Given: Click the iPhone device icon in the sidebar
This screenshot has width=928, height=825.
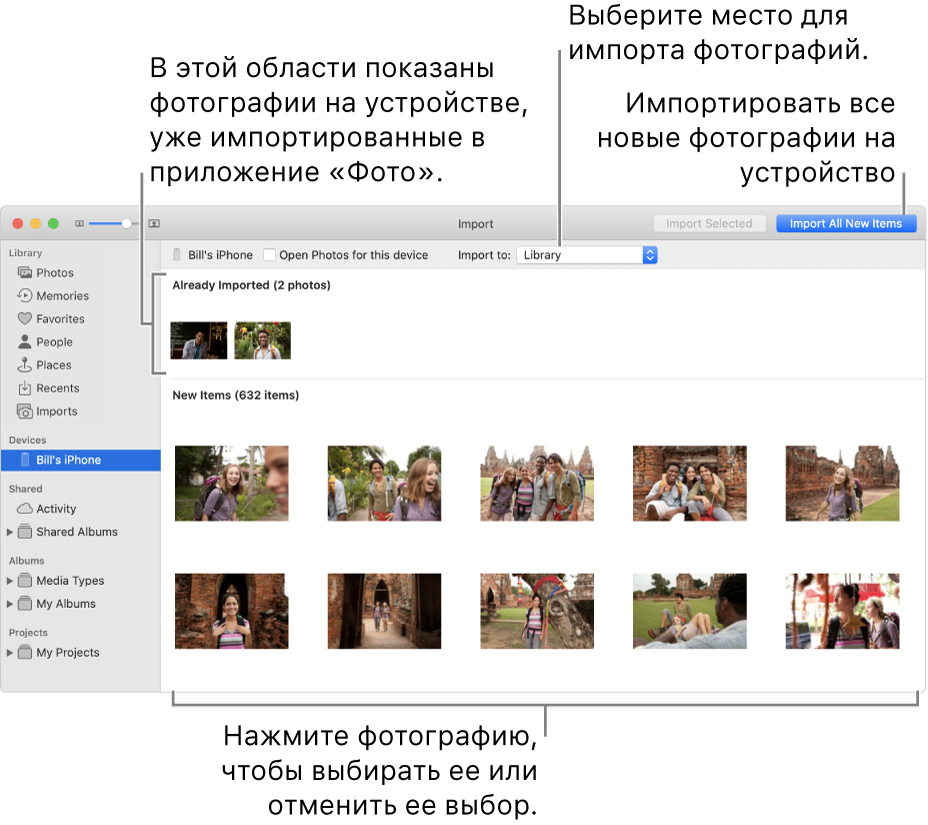Looking at the screenshot, I should tap(25, 460).
